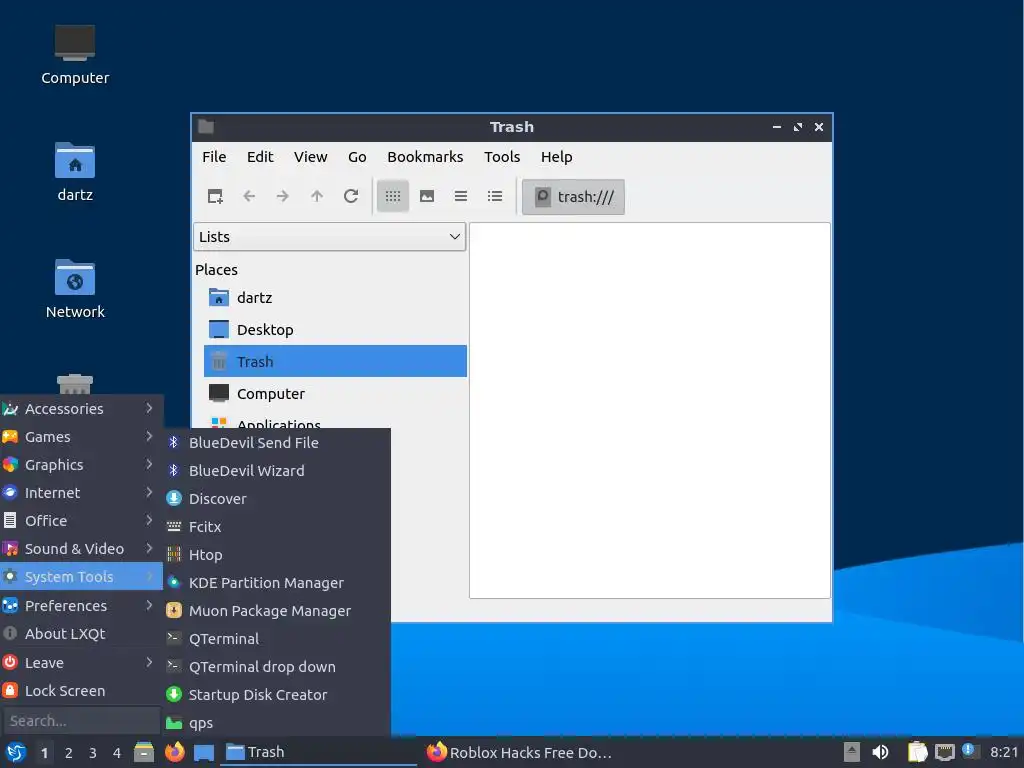Click the LXQt start menu button
This screenshot has height=768, width=1024.
[16, 752]
